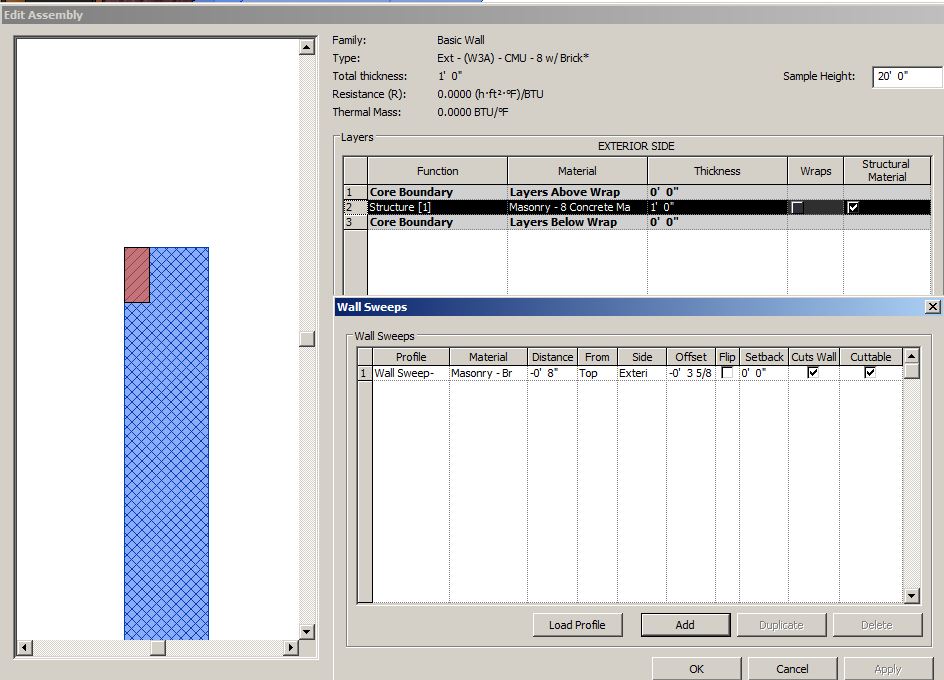Toggle Wraps checkbox for Structure [1] layer
This screenshot has width=944, height=680.
(797, 207)
